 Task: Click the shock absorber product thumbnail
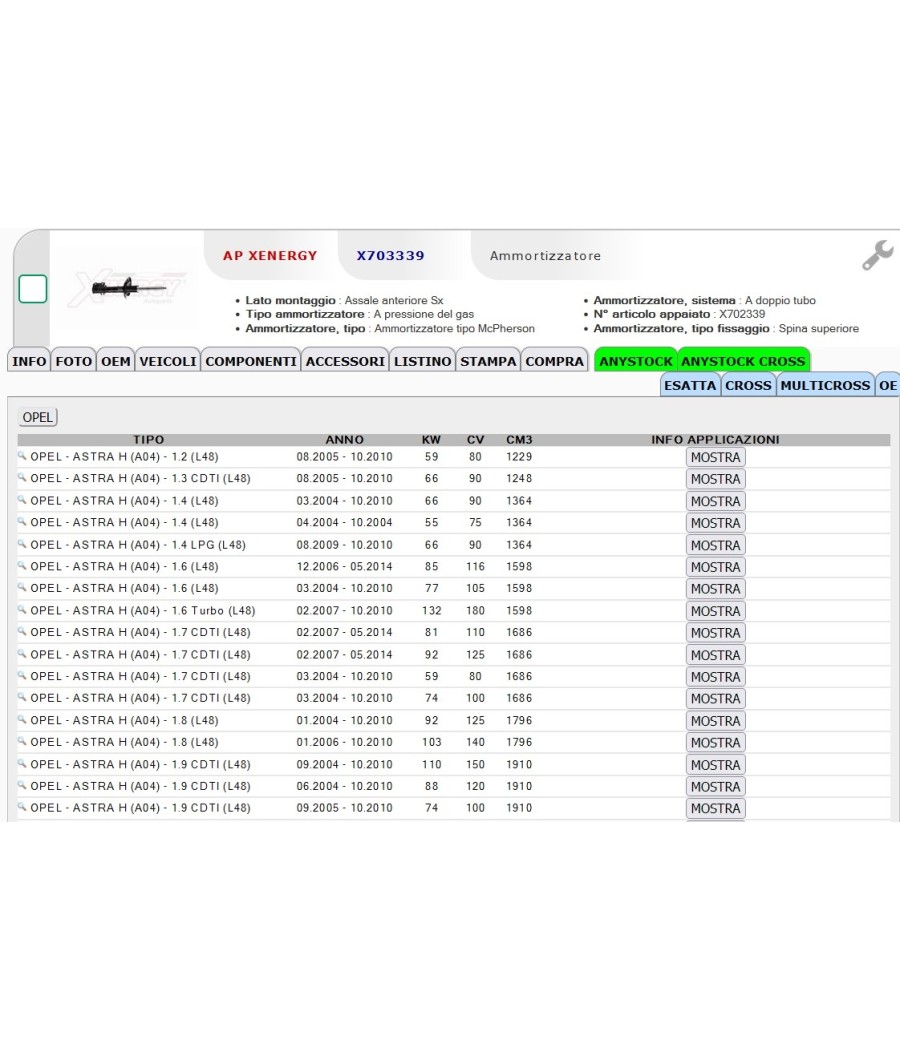coord(127,288)
